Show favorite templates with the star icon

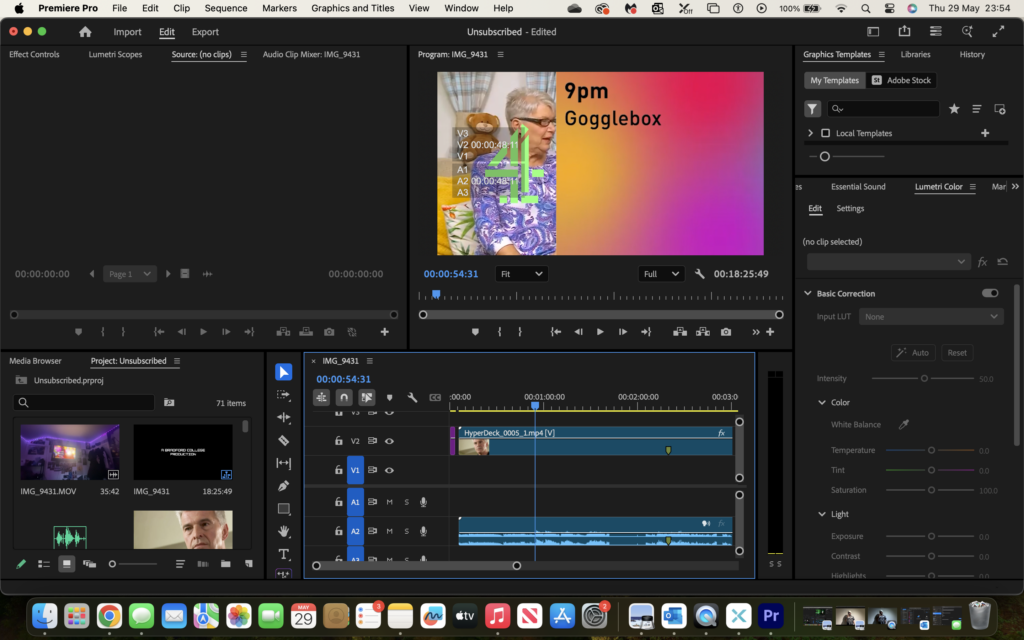(x=954, y=109)
